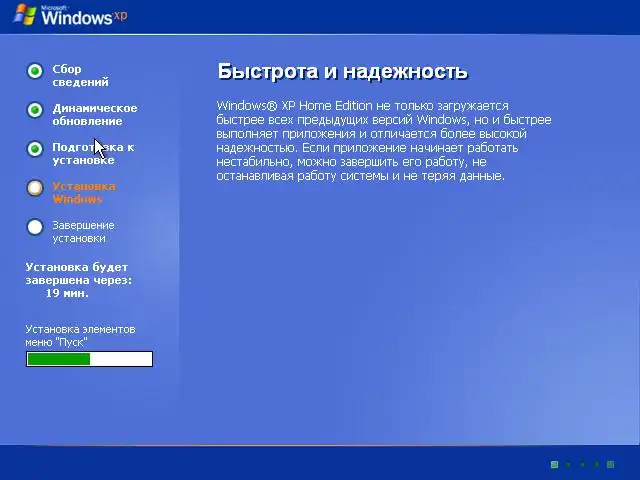Click the green indicator beside Динамическое обновление
The width and height of the screenshot is (640, 480).
coord(35,110)
